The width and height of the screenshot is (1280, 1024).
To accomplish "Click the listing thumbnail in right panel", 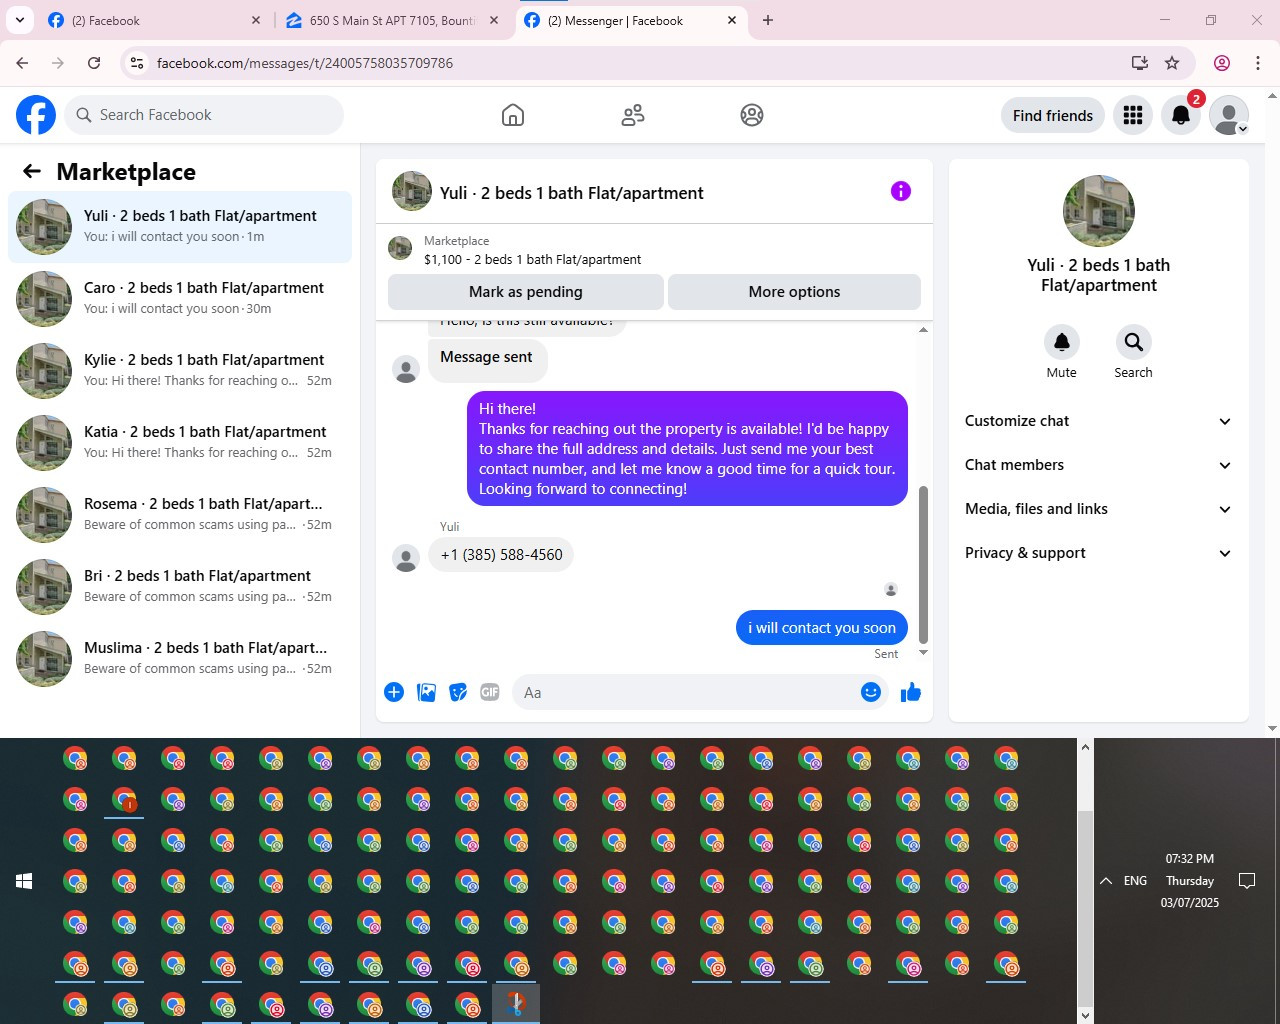I will [x=1099, y=211].
